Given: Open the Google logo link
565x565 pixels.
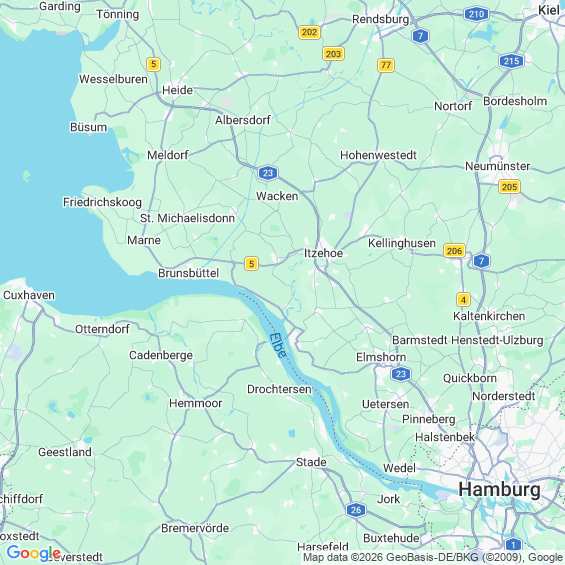Looking at the screenshot, I should point(34,553).
